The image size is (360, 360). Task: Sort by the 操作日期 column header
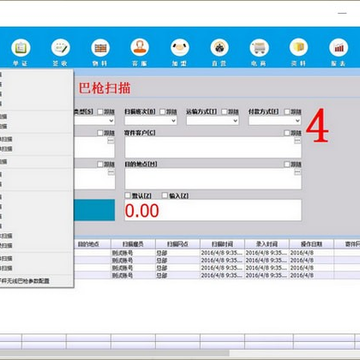[x=312, y=244]
